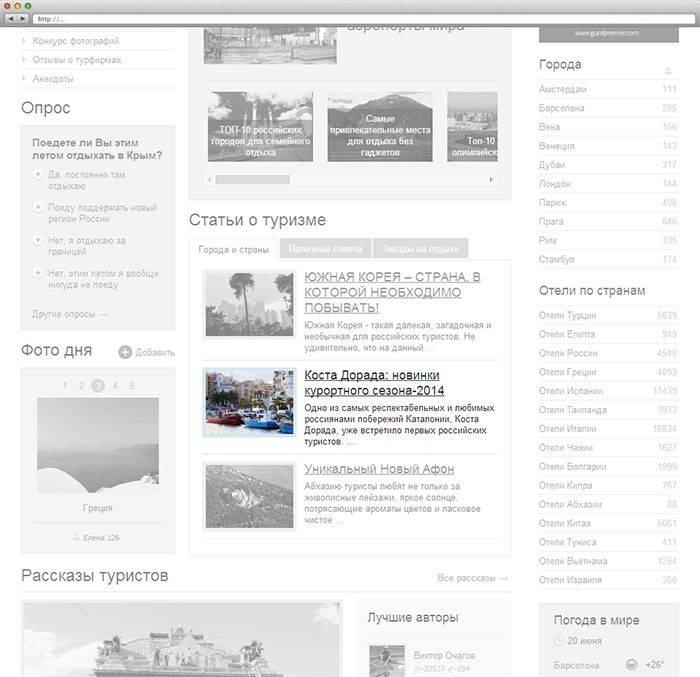Click the Добавить link in Фото дня
This screenshot has height=677, width=700.
[x=155, y=352]
